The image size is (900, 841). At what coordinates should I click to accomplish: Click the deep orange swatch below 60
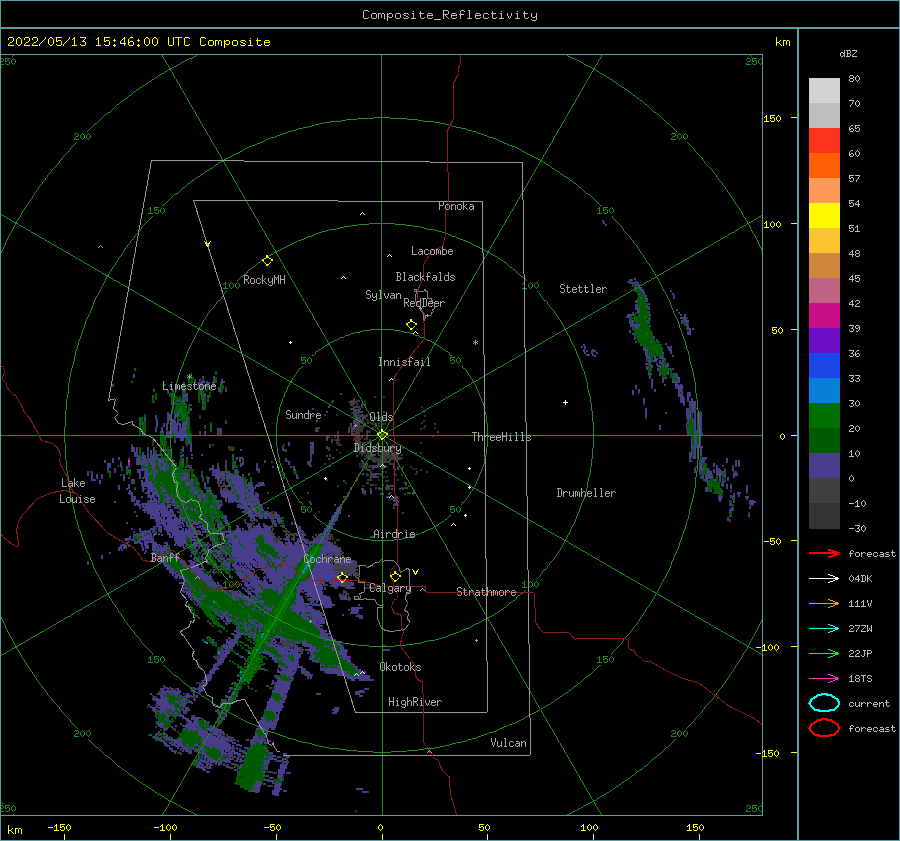(x=824, y=166)
